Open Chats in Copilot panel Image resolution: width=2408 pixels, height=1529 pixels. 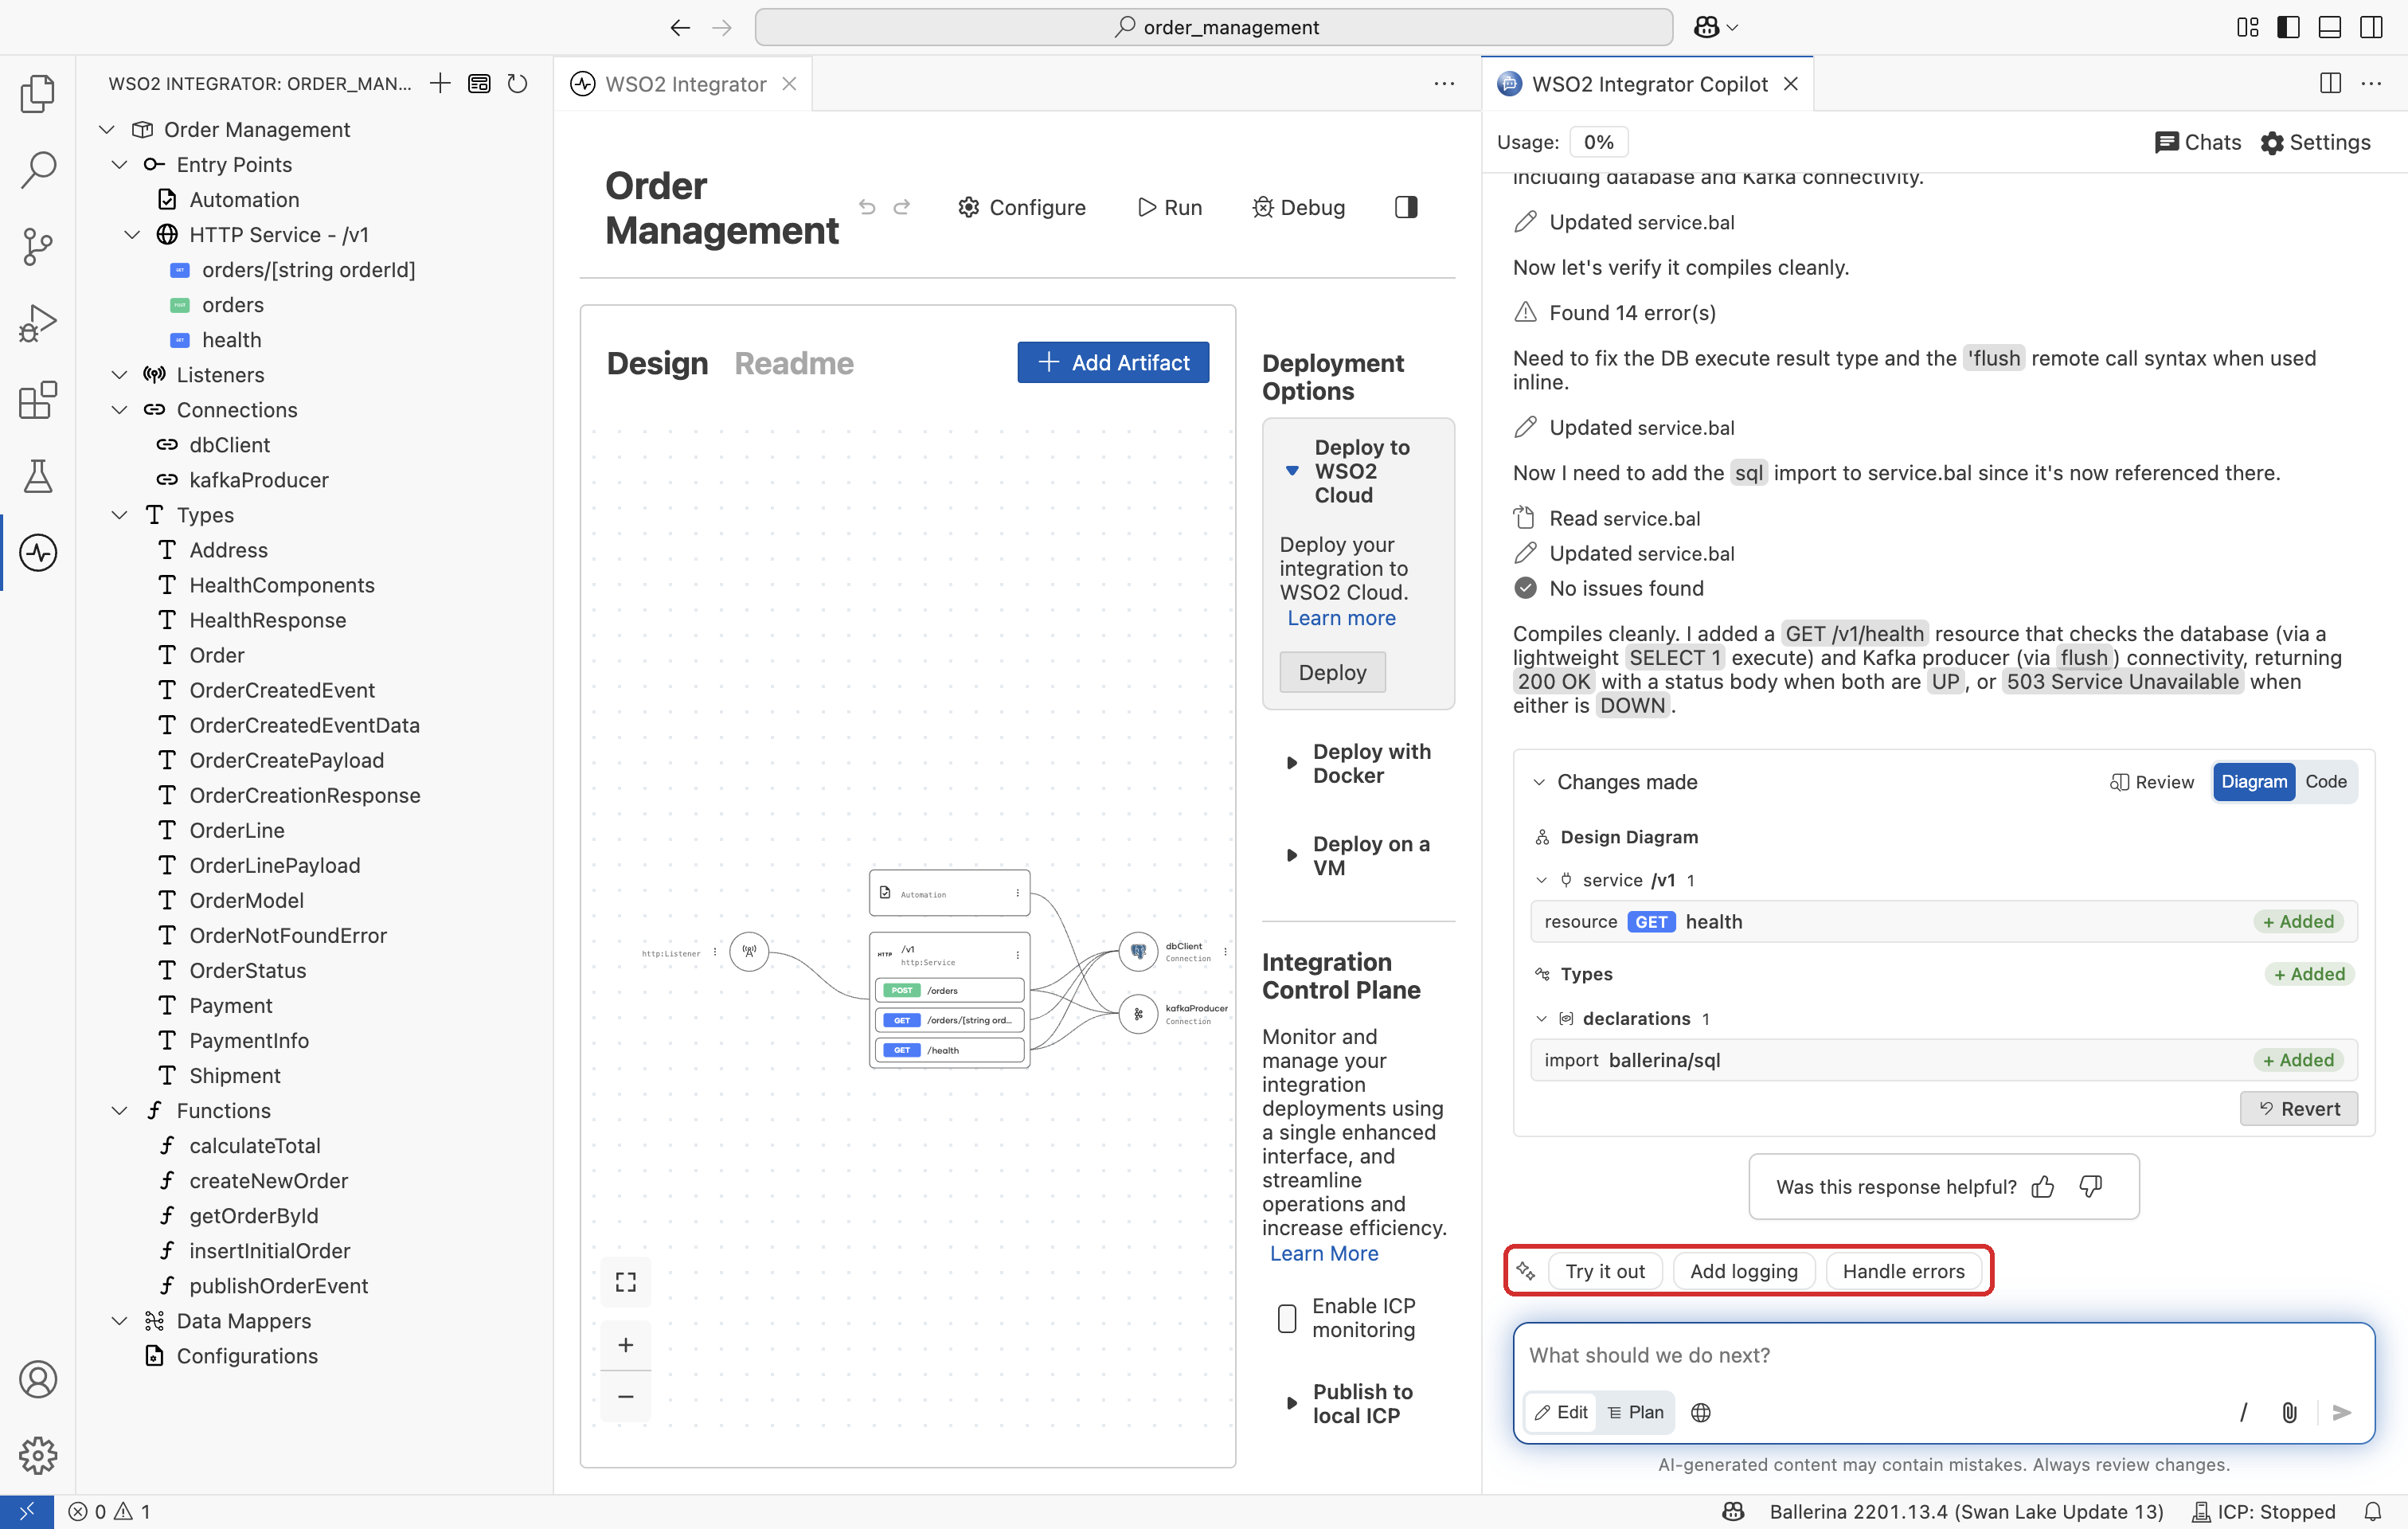tap(2198, 142)
